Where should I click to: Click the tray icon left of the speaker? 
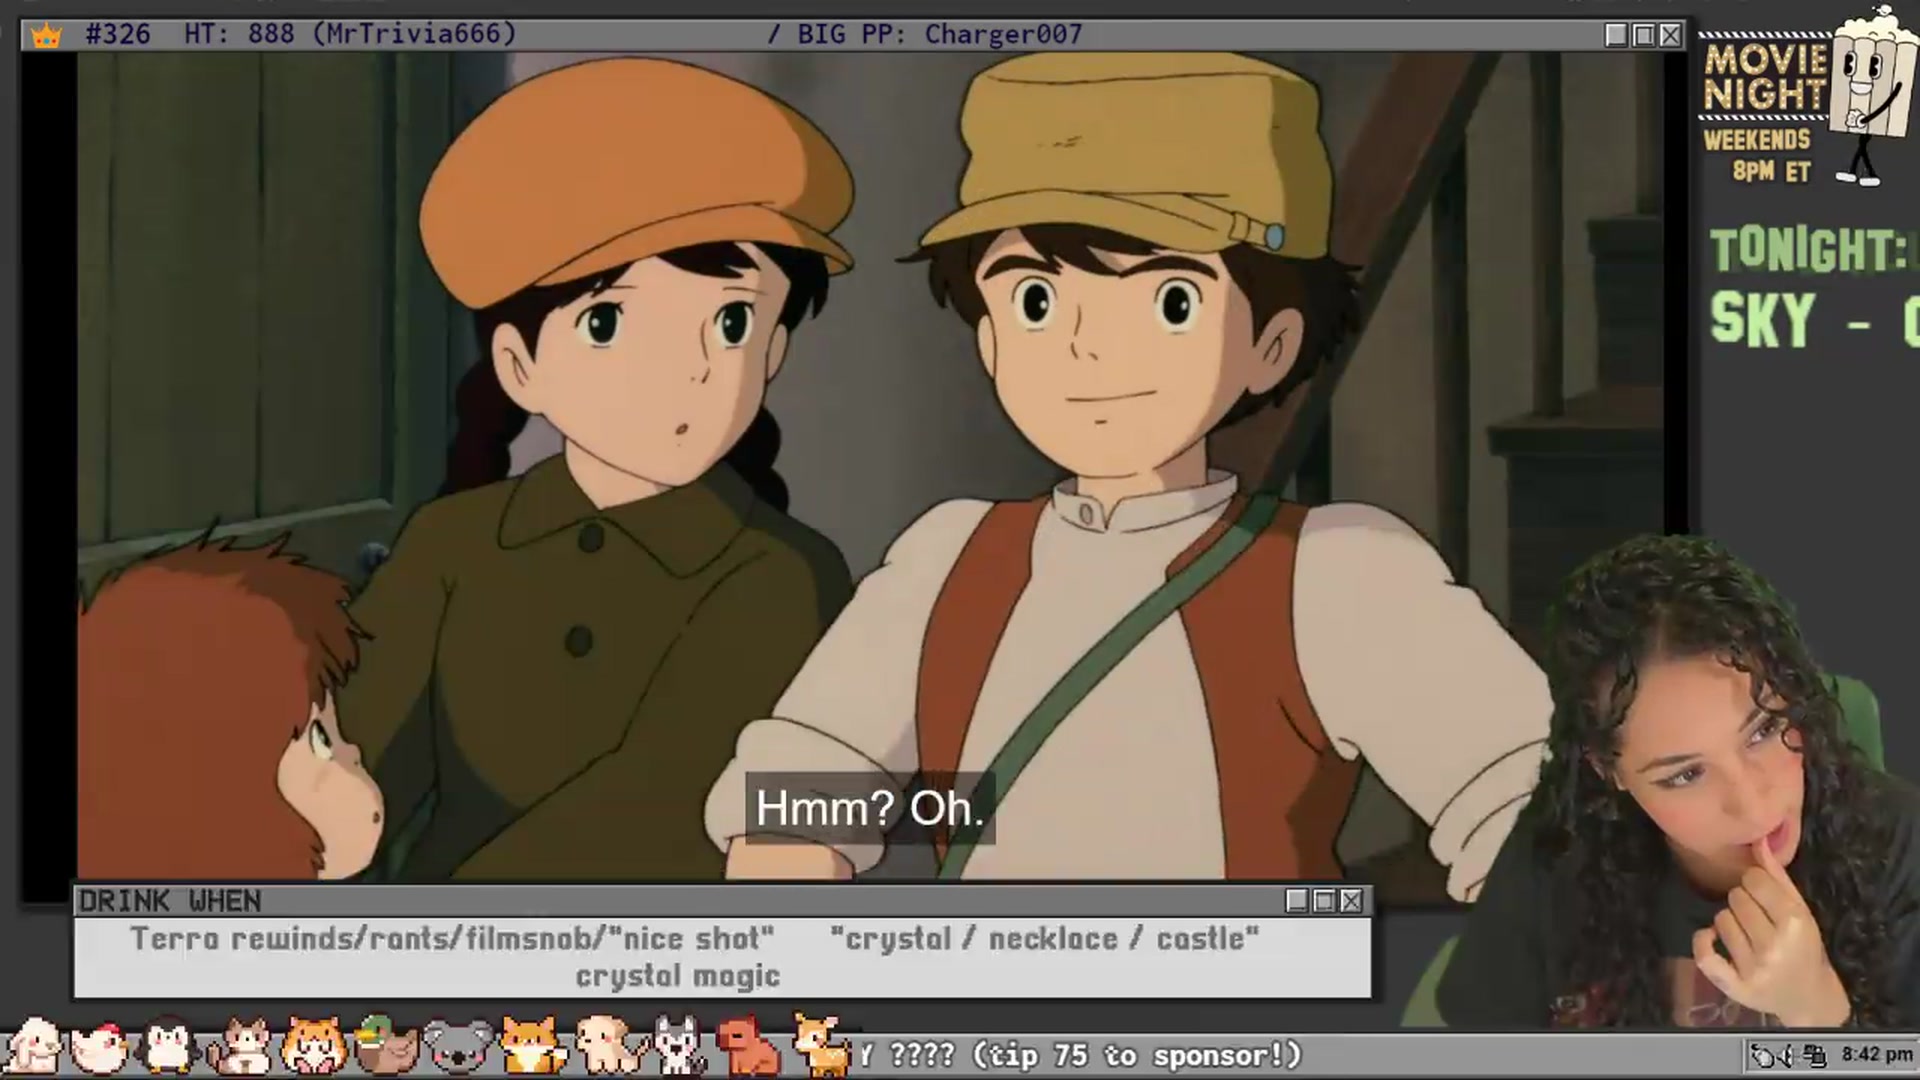[x=1764, y=1055]
